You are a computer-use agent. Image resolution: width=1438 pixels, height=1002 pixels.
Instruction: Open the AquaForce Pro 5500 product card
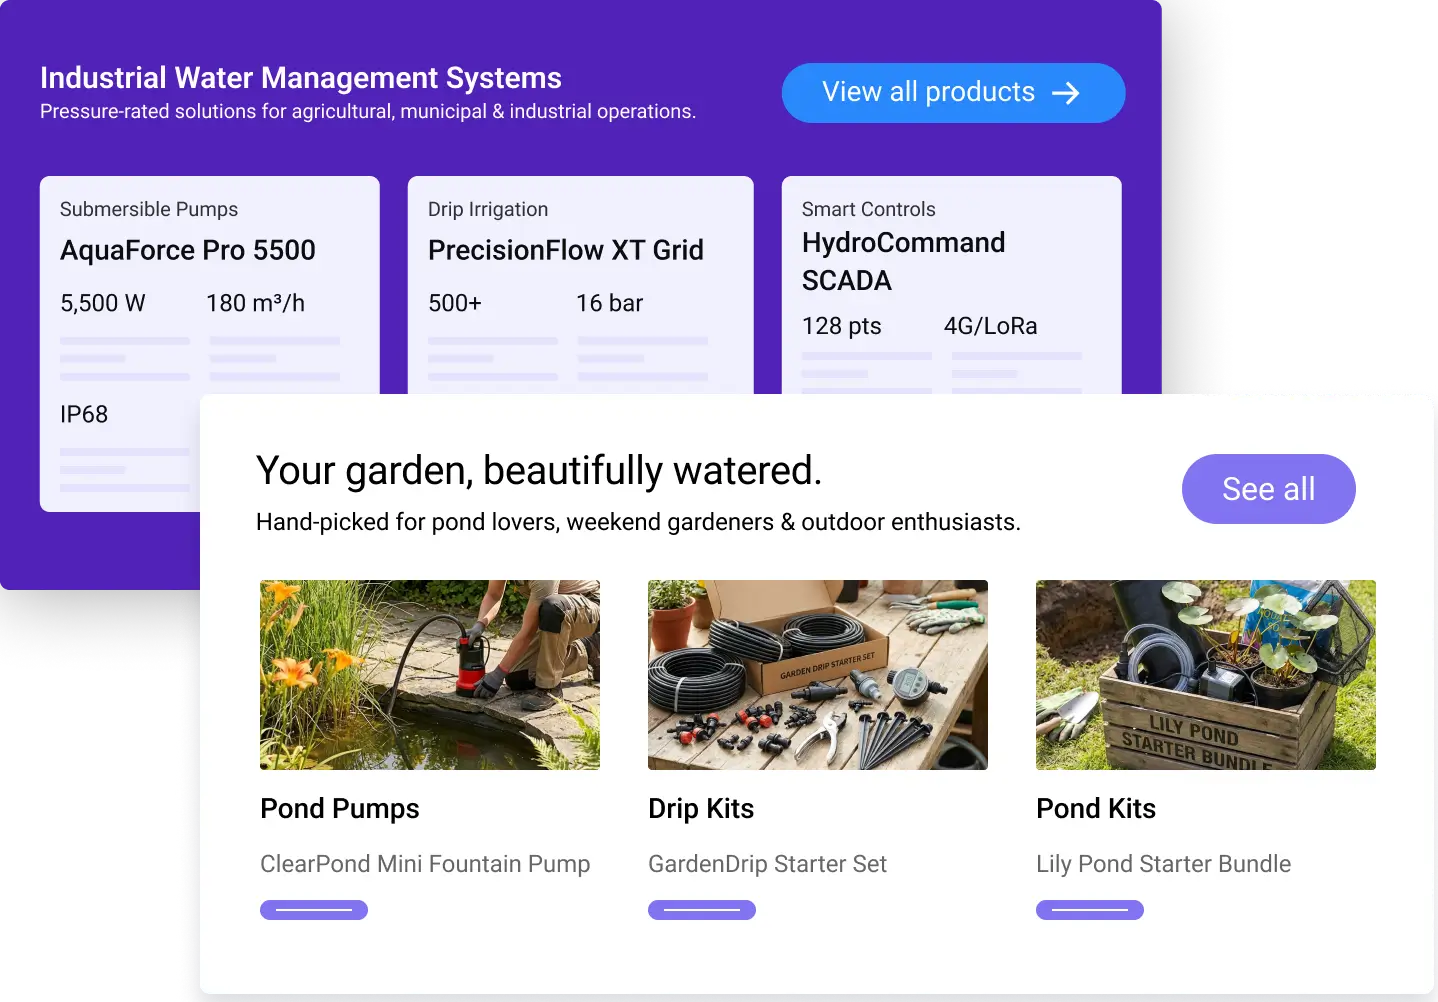pyautogui.click(x=188, y=250)
